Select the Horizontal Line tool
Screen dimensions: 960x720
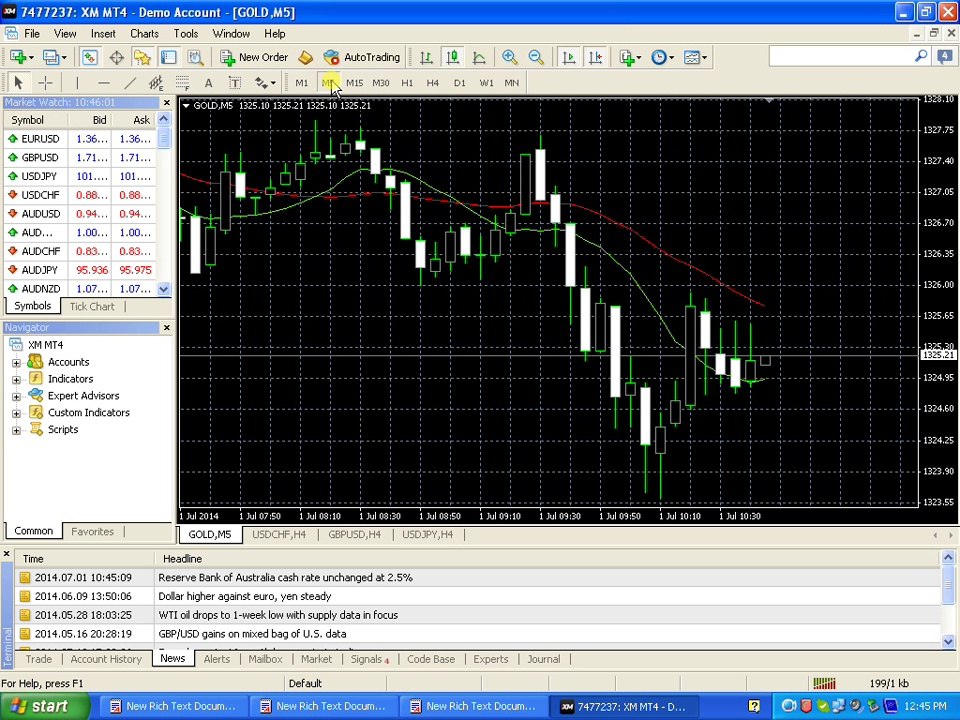pos(103,83)
